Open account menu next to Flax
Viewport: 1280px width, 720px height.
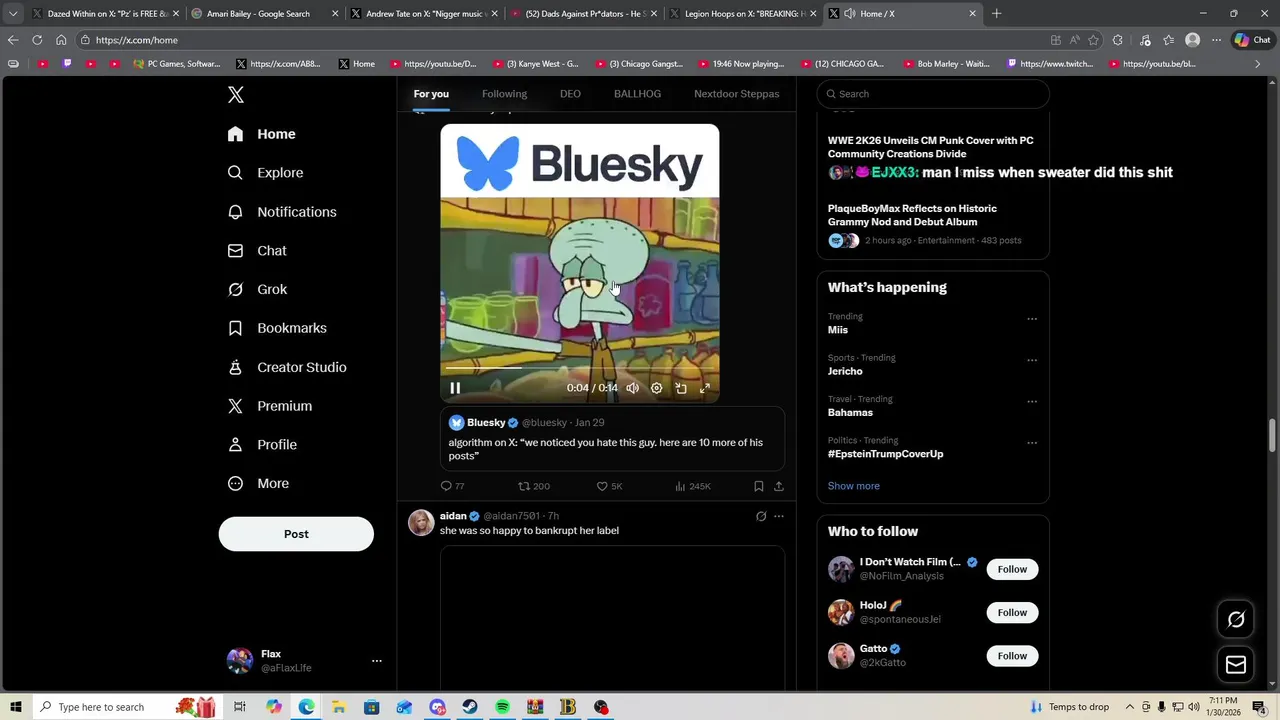pyautogui.click(x=377, y=661)
